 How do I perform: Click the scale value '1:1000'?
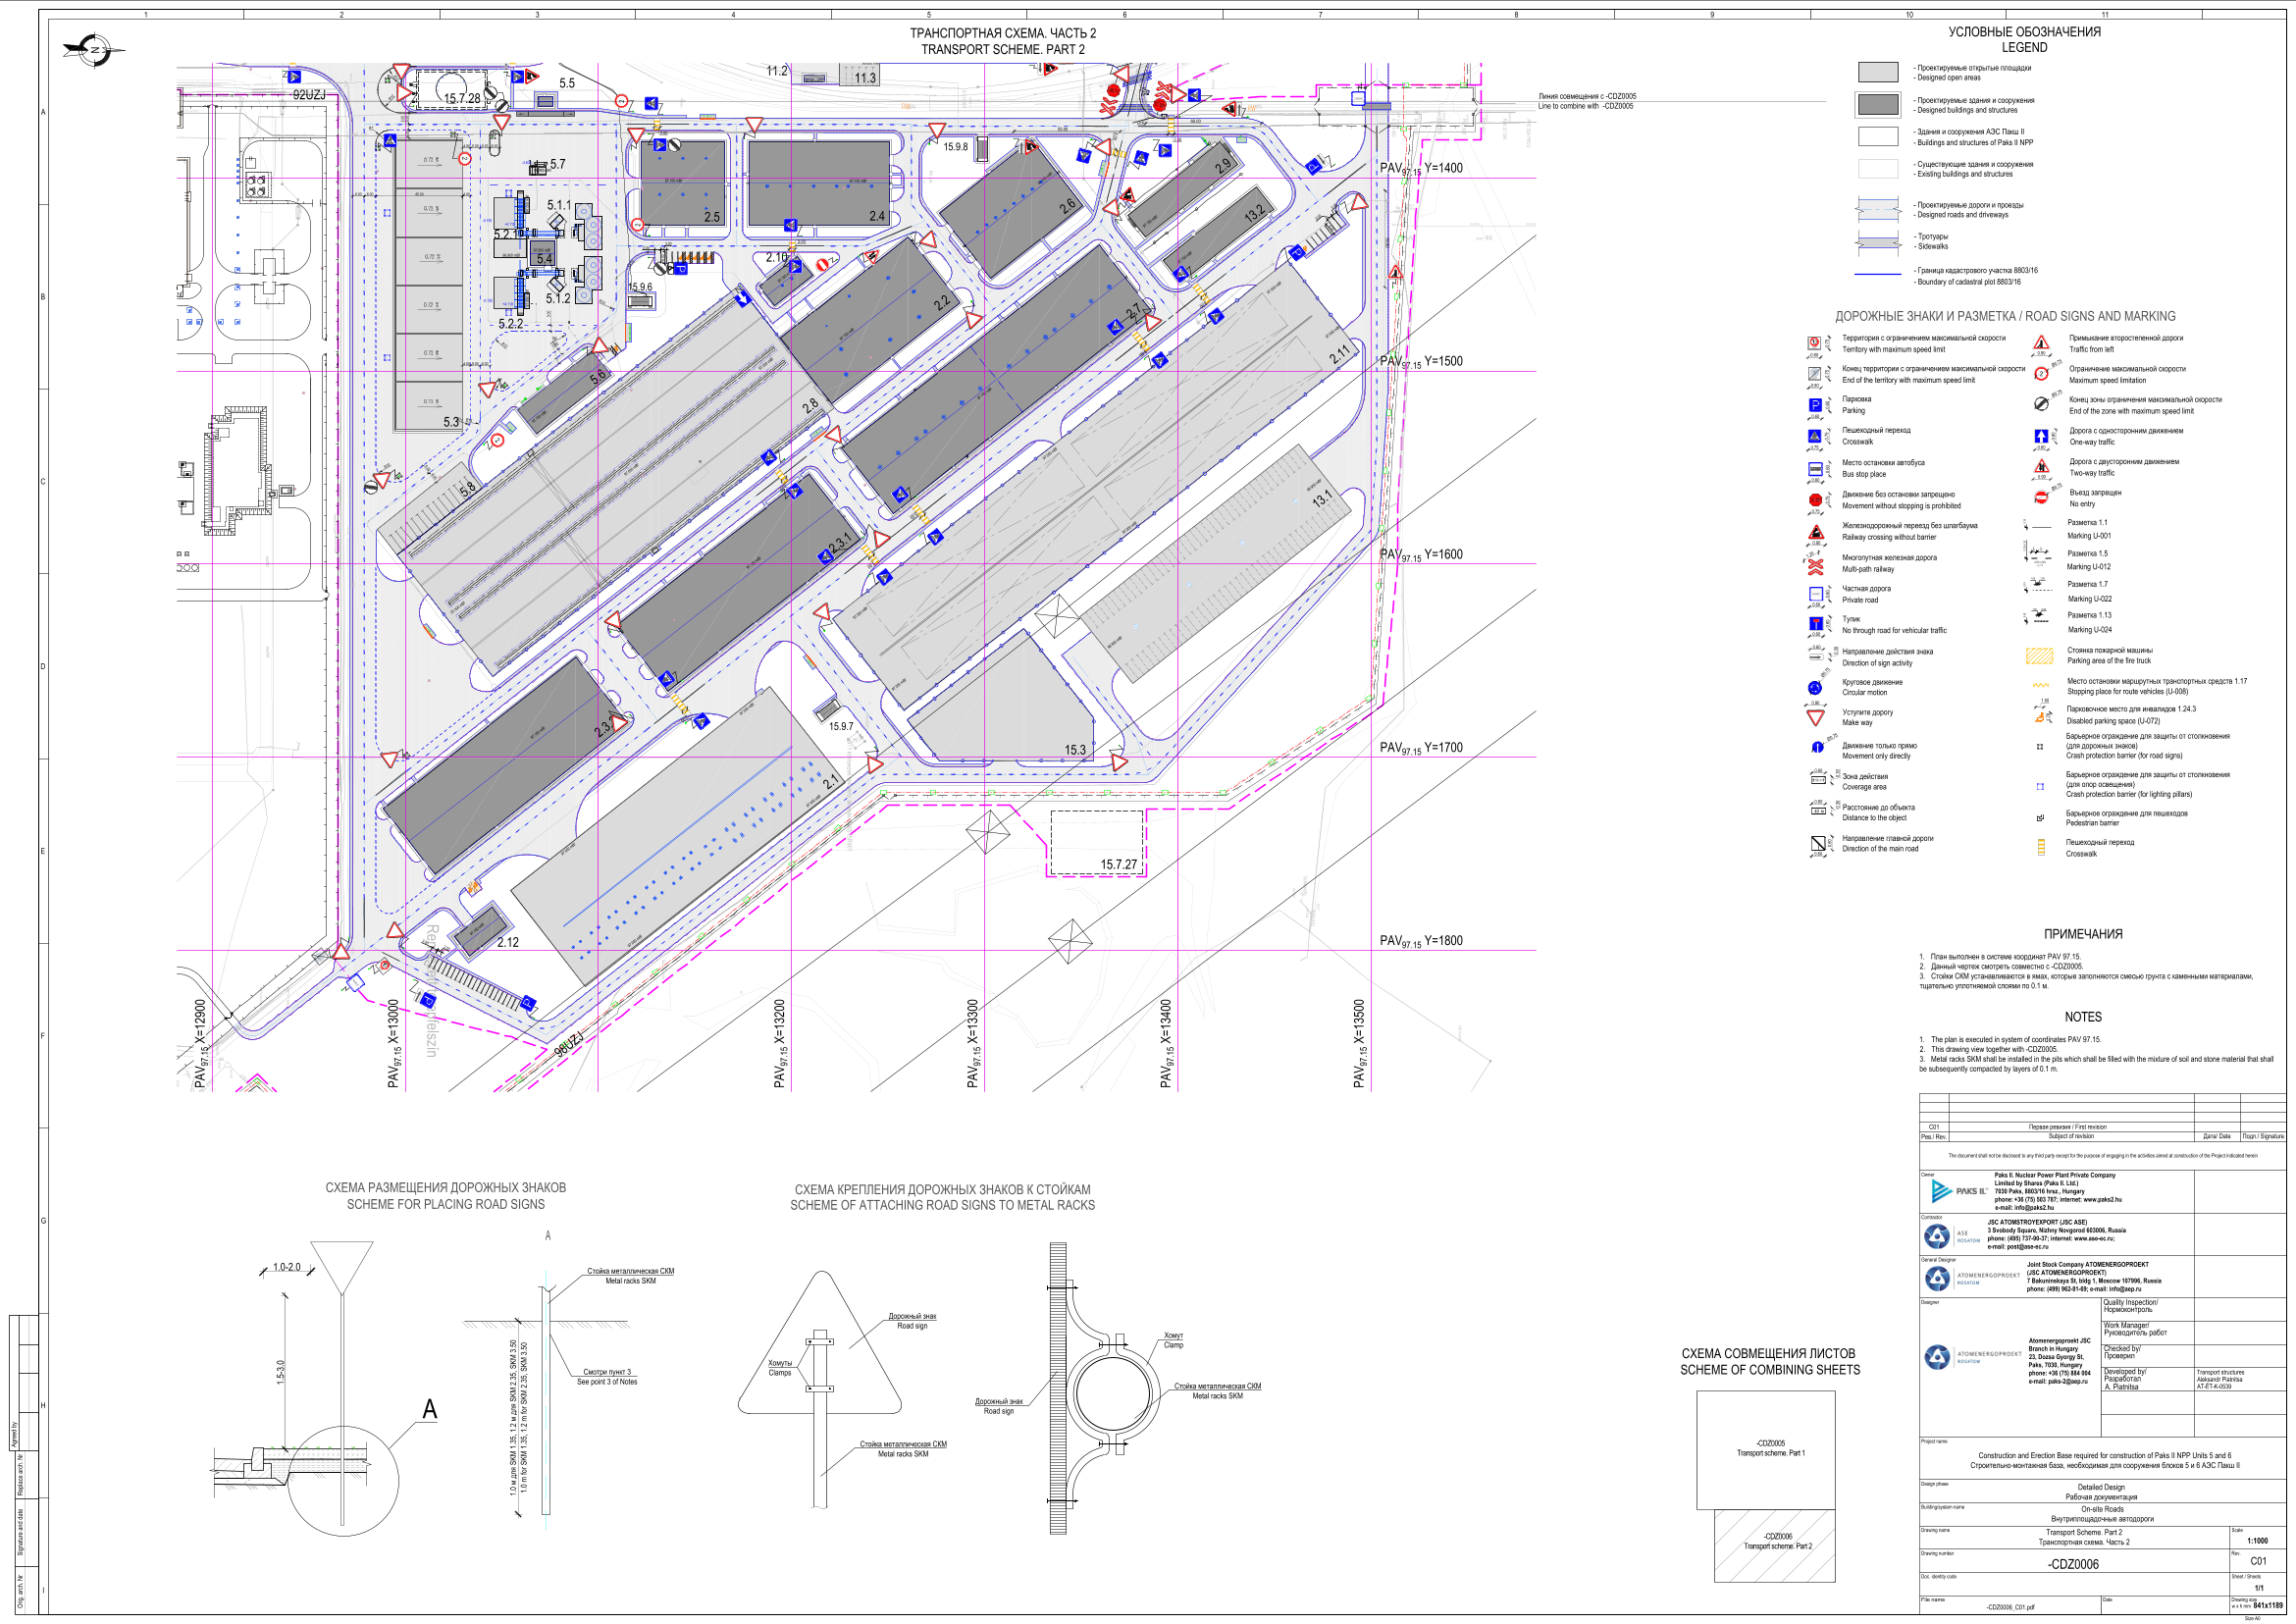click(x=2257, y=1541)
